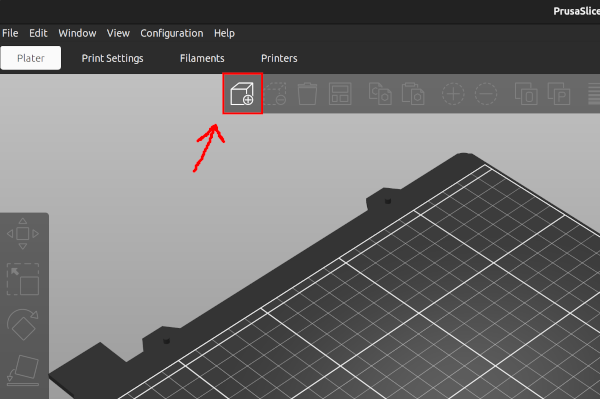Click the Arrange objects icon
Viewport: 600px width, 399px height.
click(x=340, y=94)
